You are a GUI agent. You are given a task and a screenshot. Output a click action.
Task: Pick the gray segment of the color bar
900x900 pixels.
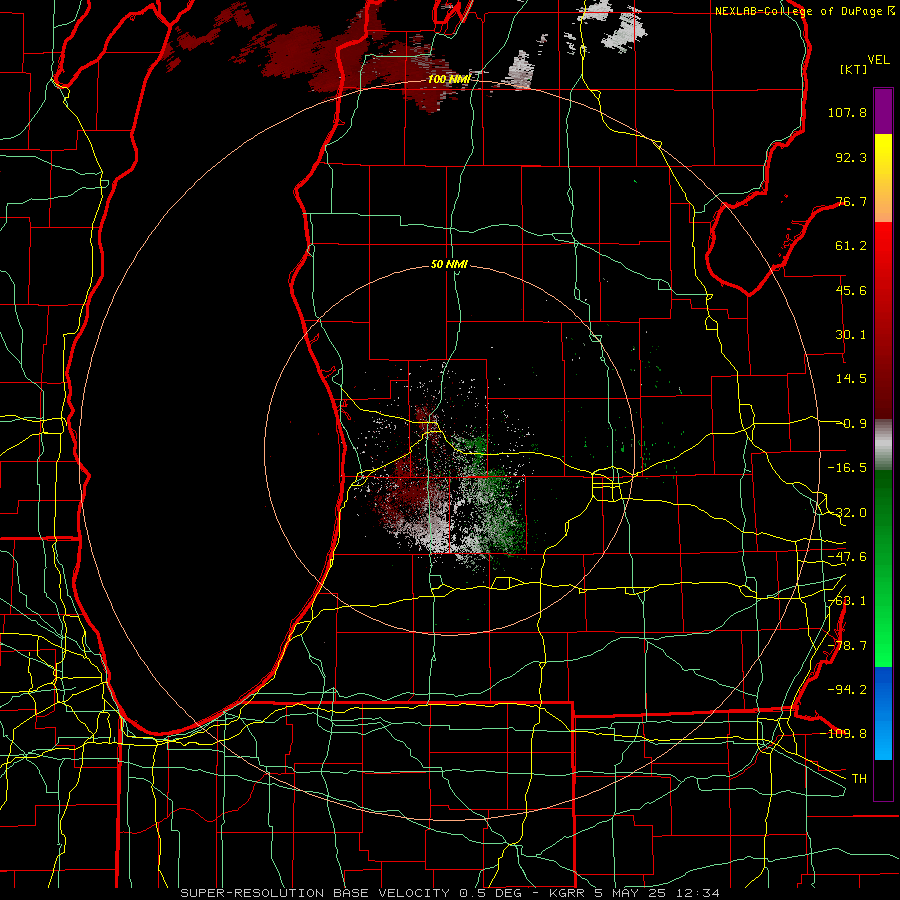coord(883,445)
